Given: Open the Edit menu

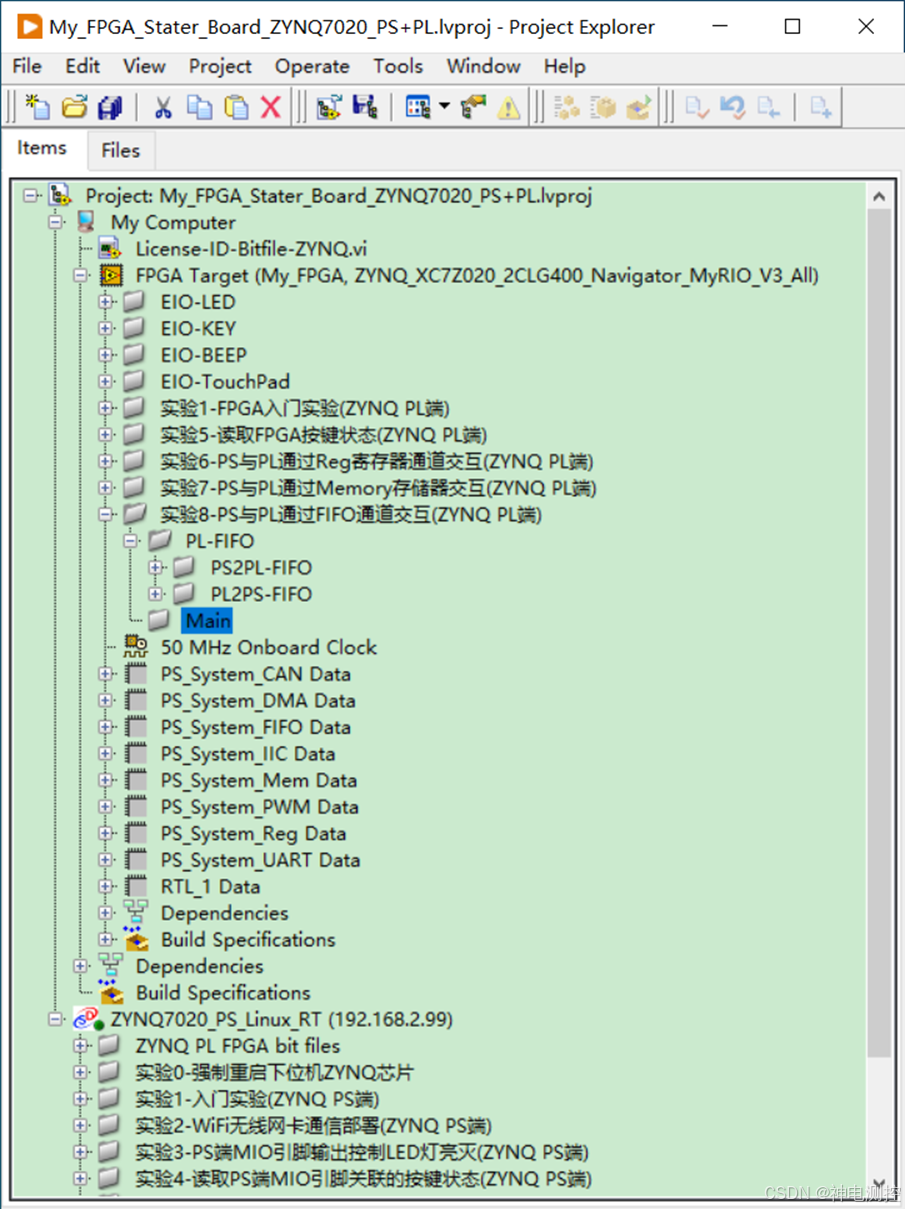Looking at the screenshot, I should [x=82, y=66].
